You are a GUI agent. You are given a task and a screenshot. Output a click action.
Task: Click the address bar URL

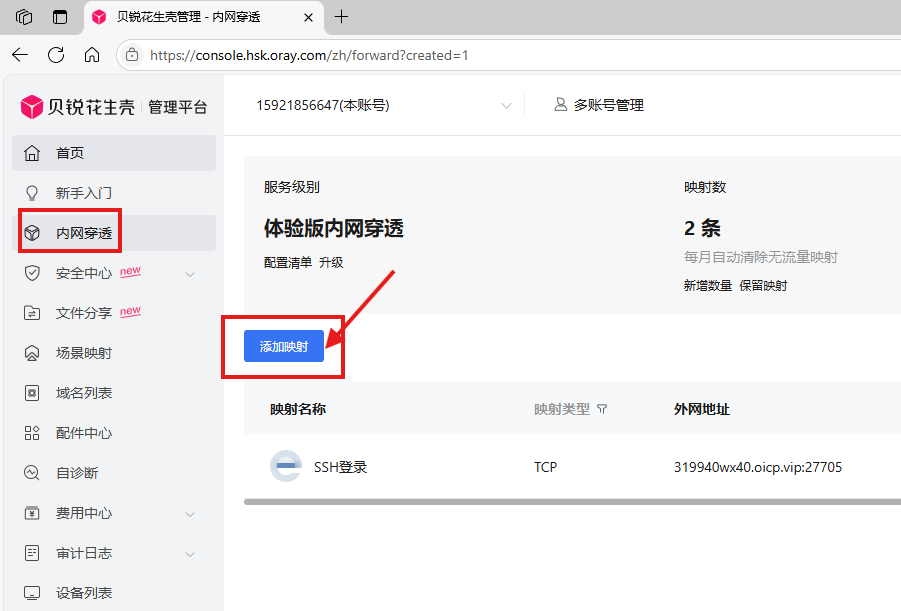(x=309, y=55)
